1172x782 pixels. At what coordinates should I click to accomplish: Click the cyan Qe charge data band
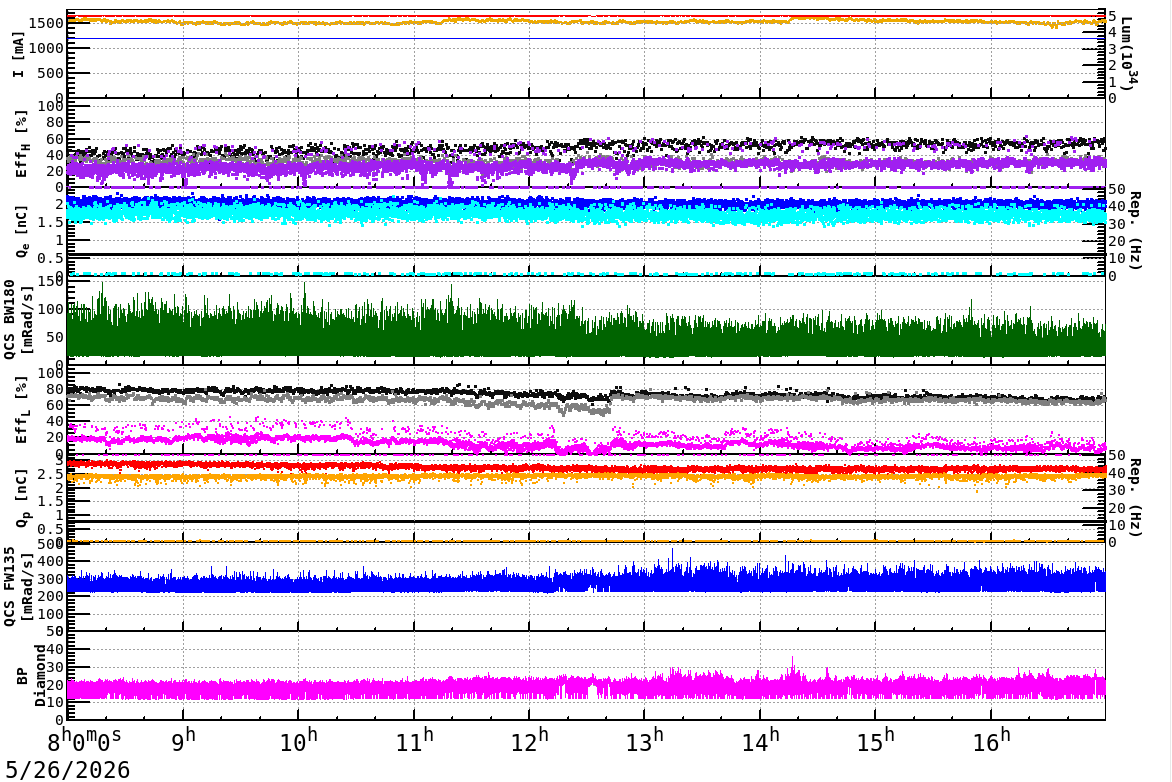[x=585, y=215]
